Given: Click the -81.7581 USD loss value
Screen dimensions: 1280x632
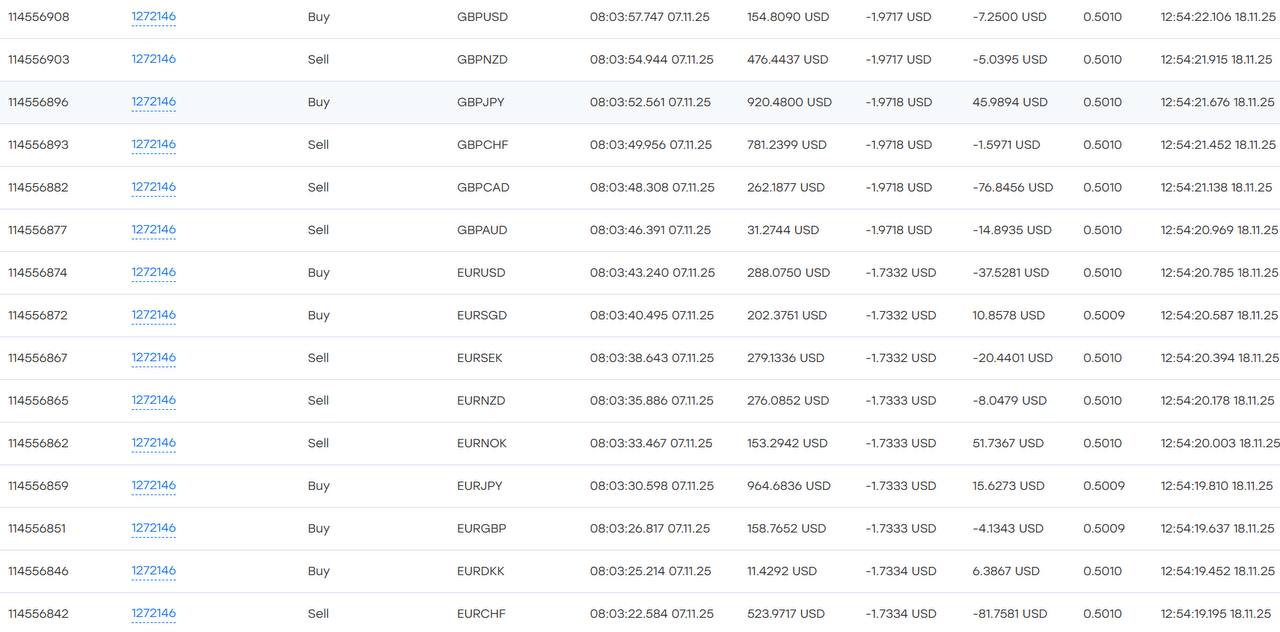Looking at the screenshot, I should (1010, 614).
